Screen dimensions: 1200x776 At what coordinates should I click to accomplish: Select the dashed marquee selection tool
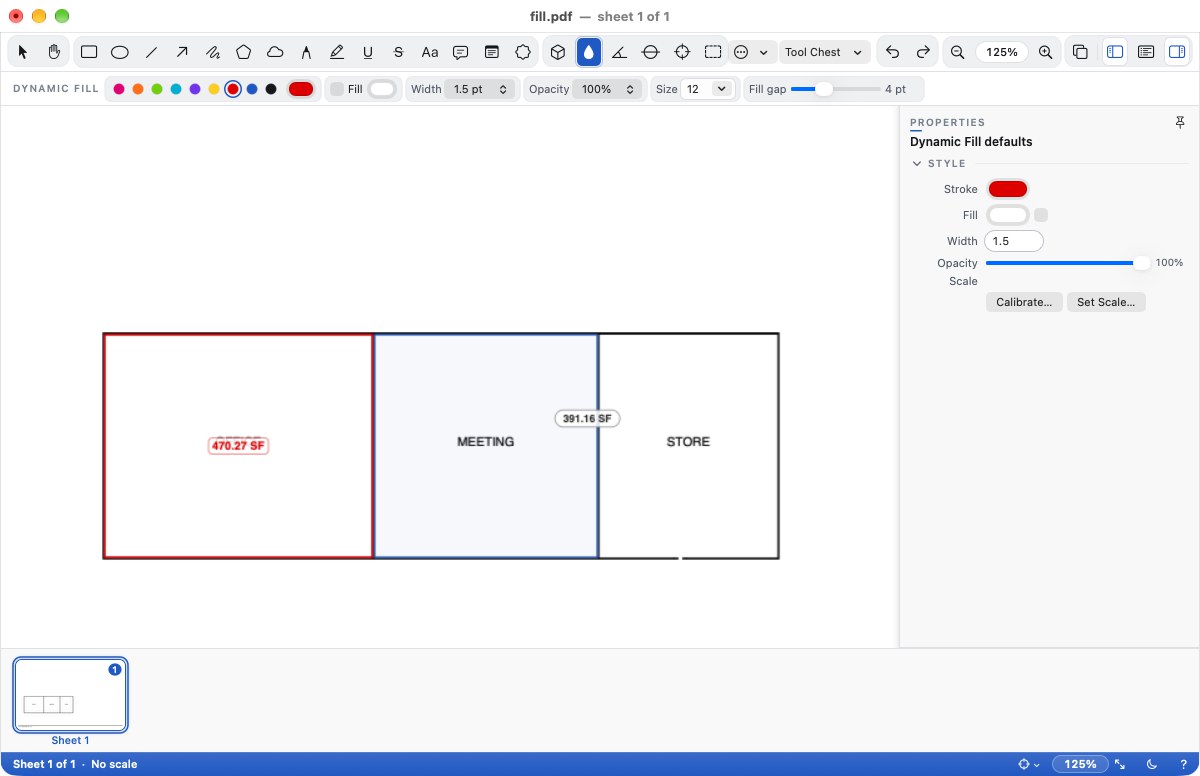coord(713,52)
